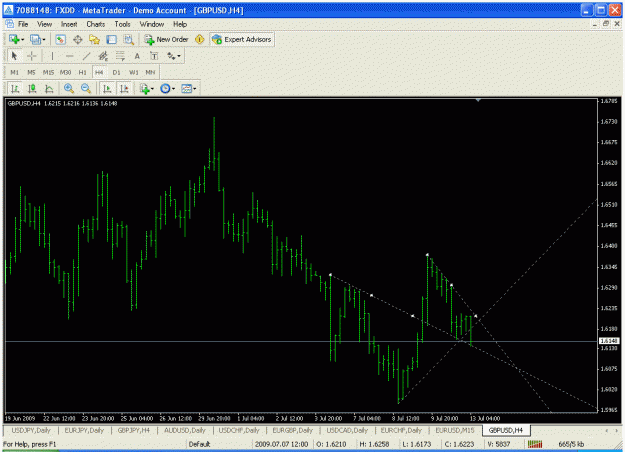Image resolution: width=625 pixels, height=452 pixels.
Task: Zoom out the chart with magnifier minus
Action: [86, 88]
